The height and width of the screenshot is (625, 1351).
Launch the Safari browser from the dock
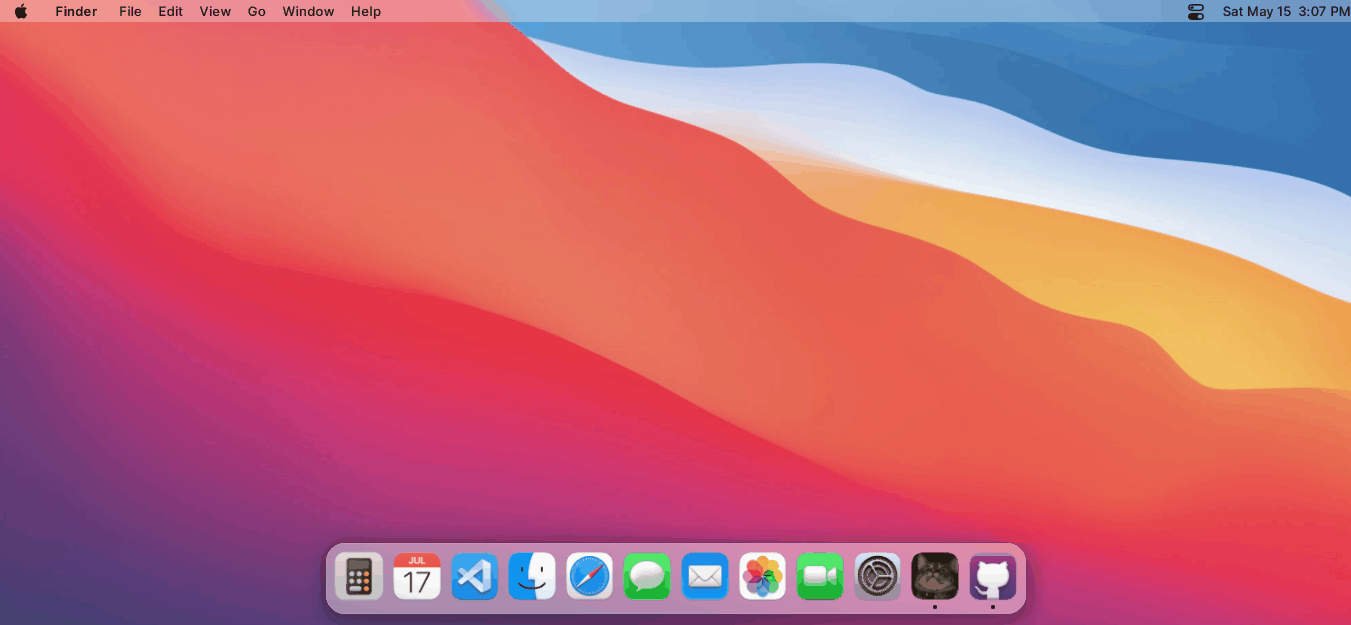tap(590, 577)
